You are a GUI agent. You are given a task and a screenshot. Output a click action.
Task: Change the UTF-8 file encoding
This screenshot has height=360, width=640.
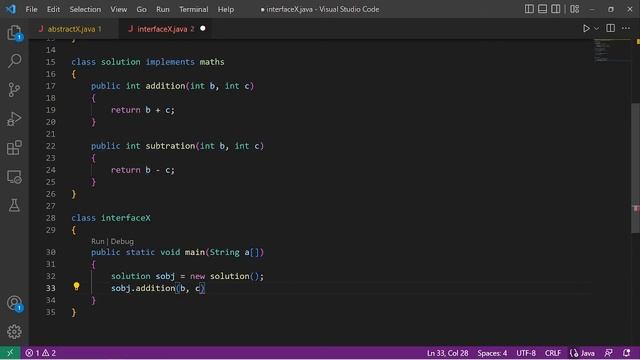tap(526, 353)
